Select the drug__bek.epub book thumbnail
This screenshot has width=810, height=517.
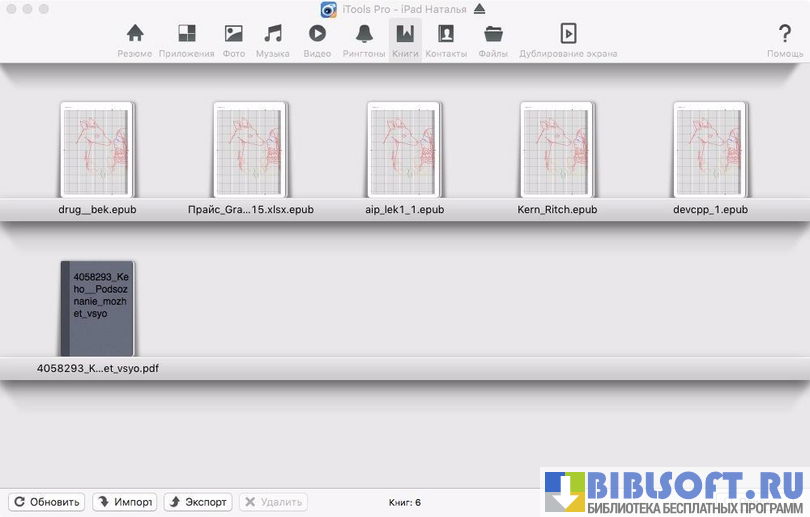tap(96, 149)
